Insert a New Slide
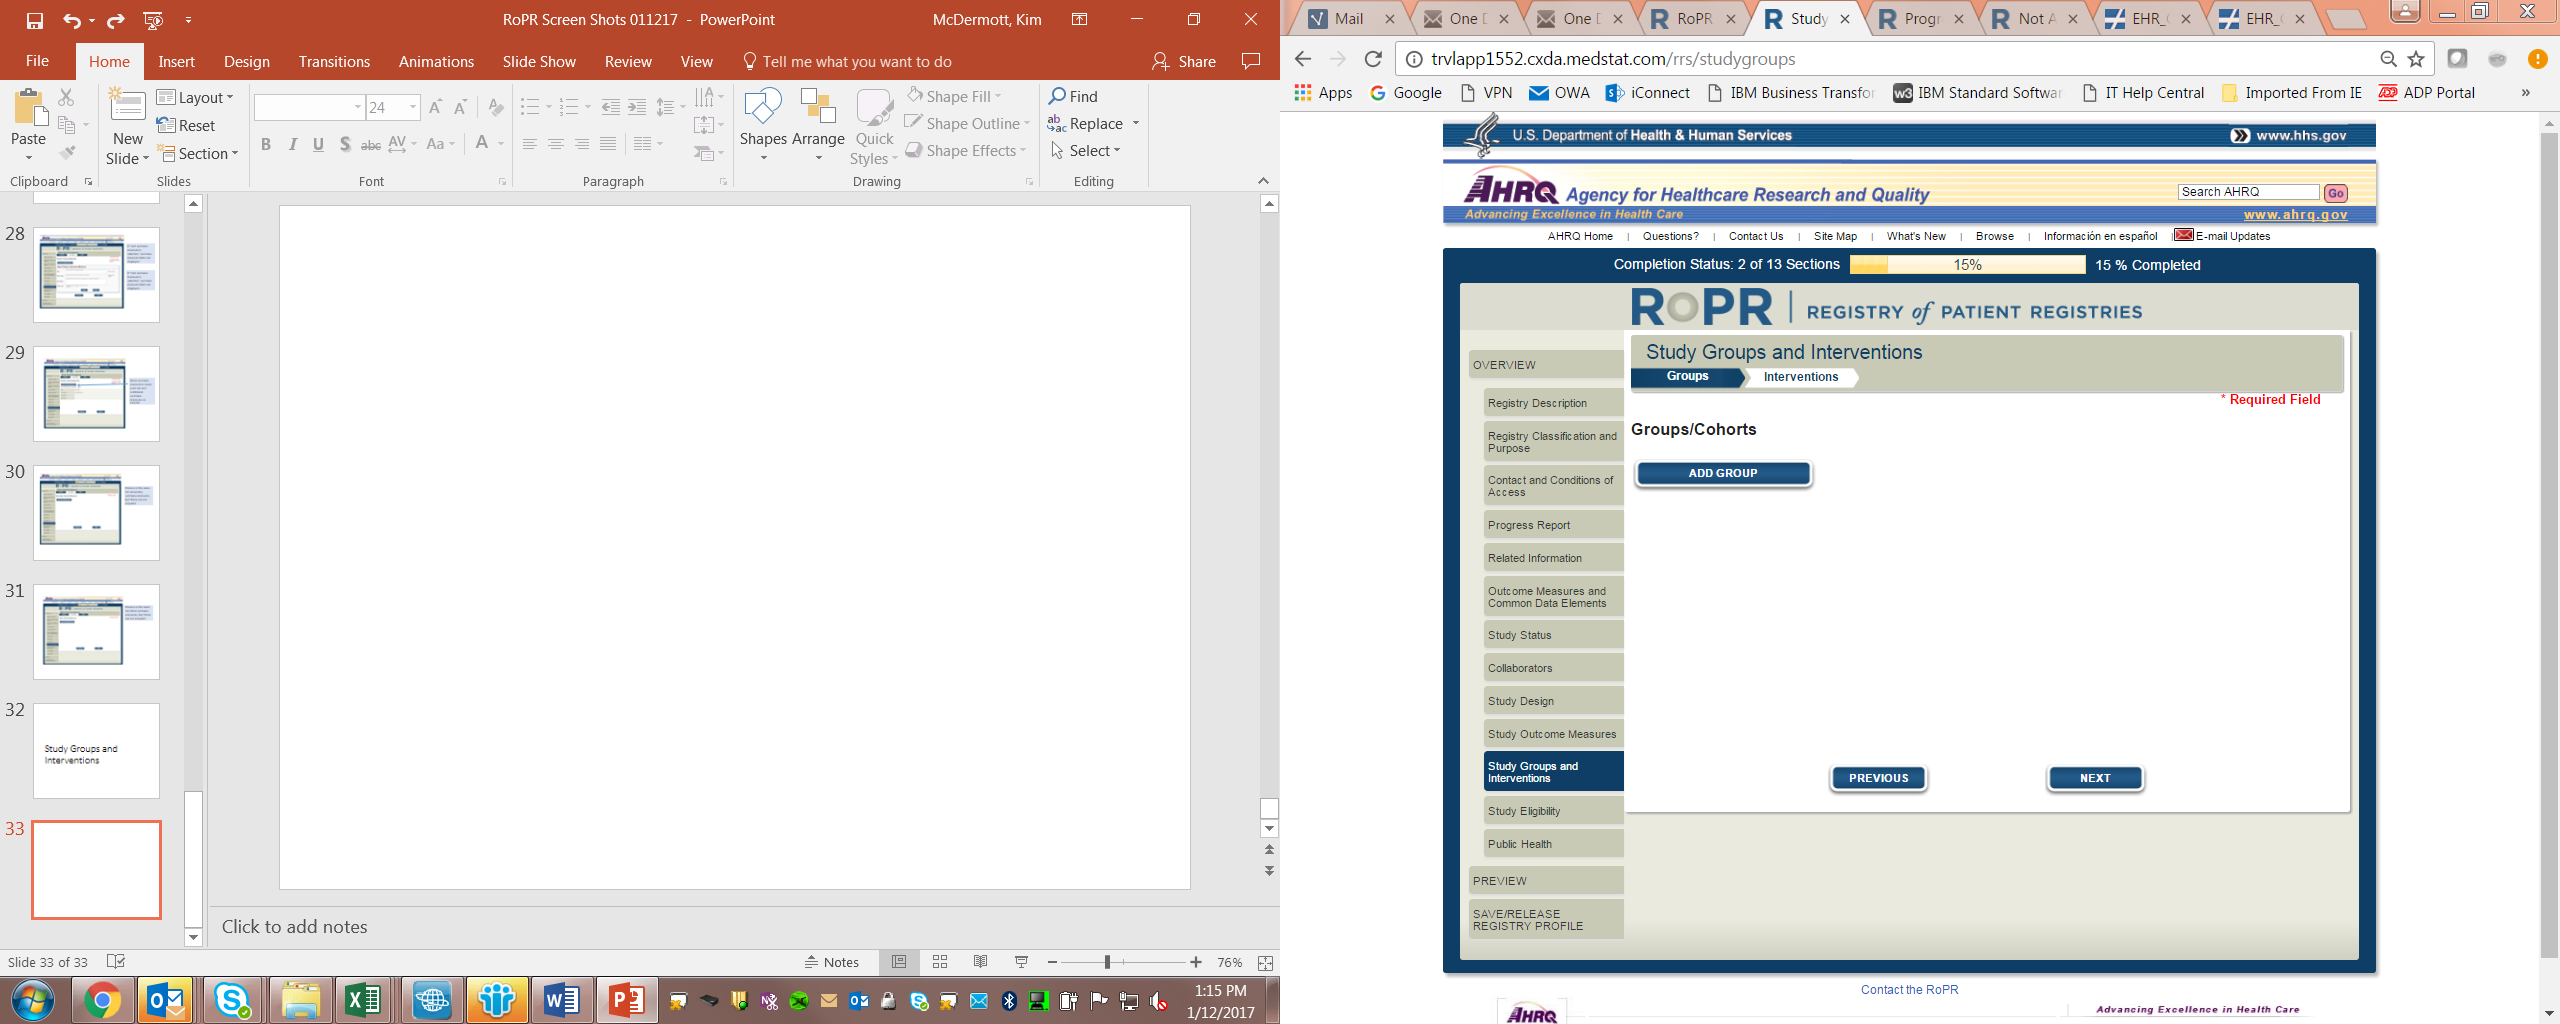Screen dimensions: 2560x1024 (127, 128)
